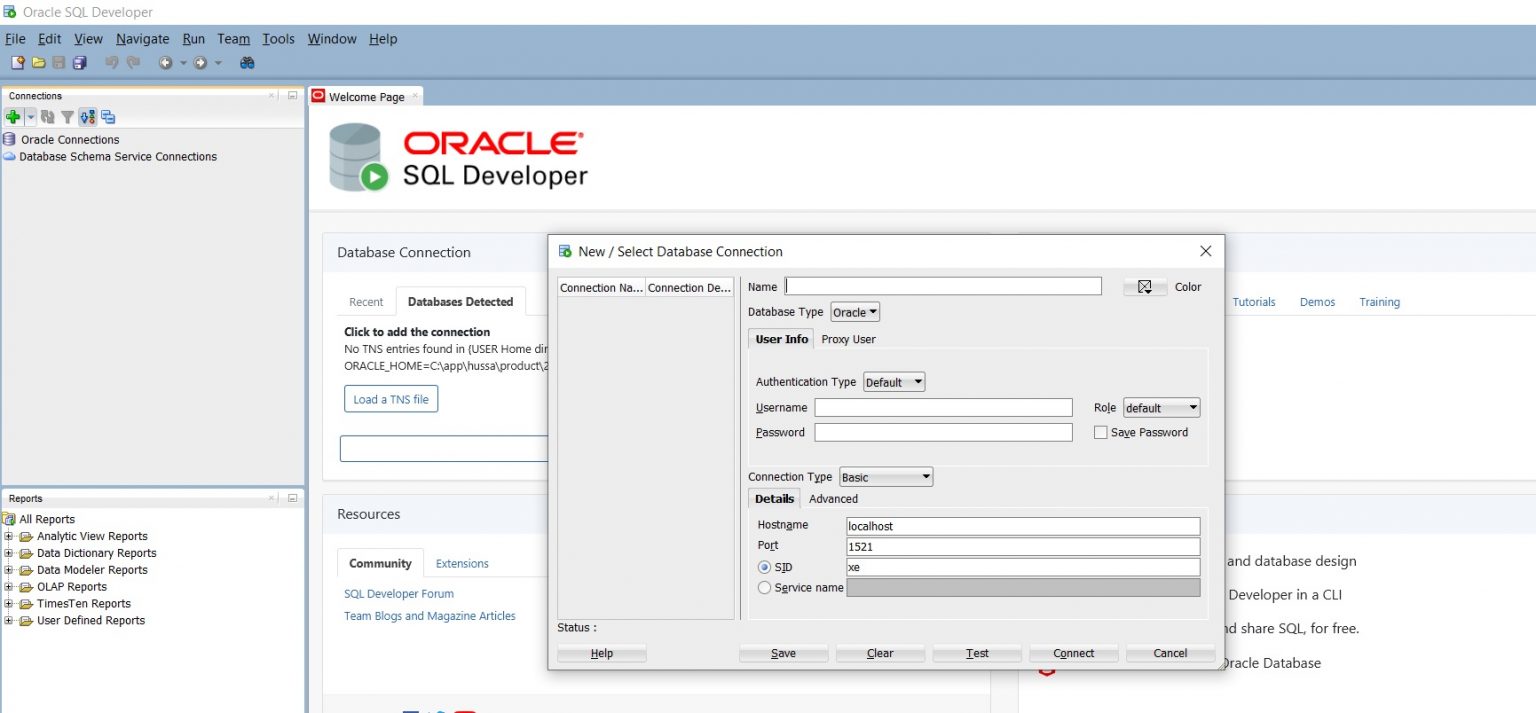Minimize the Connections panel

(292, 95)
